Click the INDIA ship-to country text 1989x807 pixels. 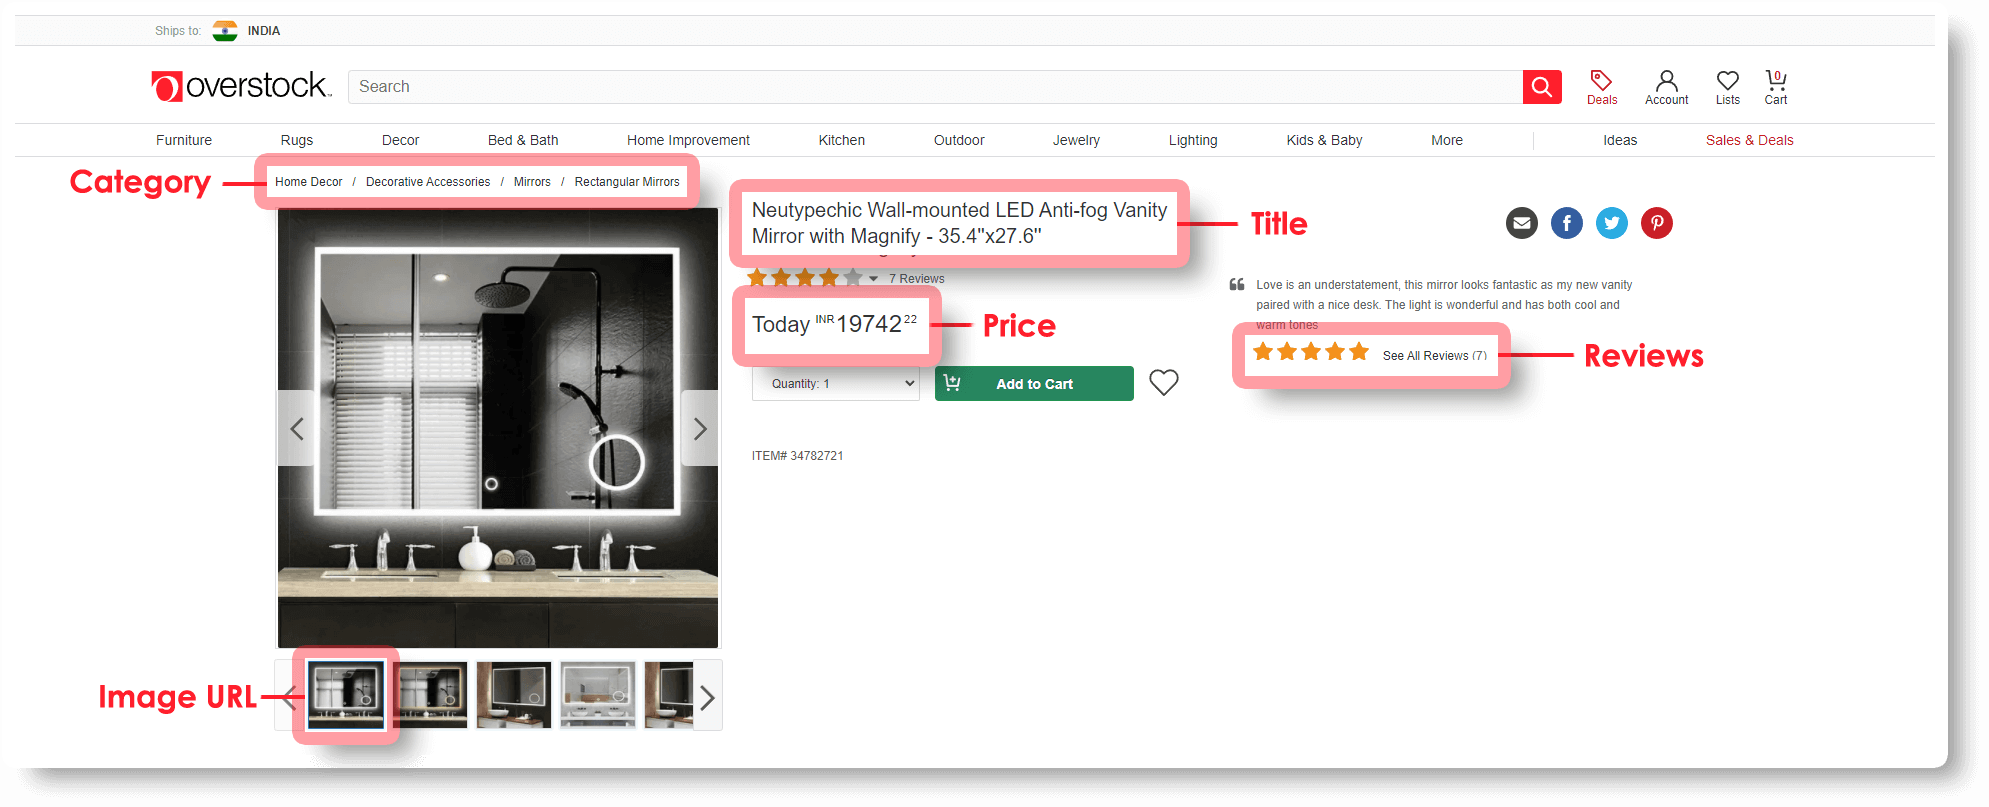click(264, 31)
